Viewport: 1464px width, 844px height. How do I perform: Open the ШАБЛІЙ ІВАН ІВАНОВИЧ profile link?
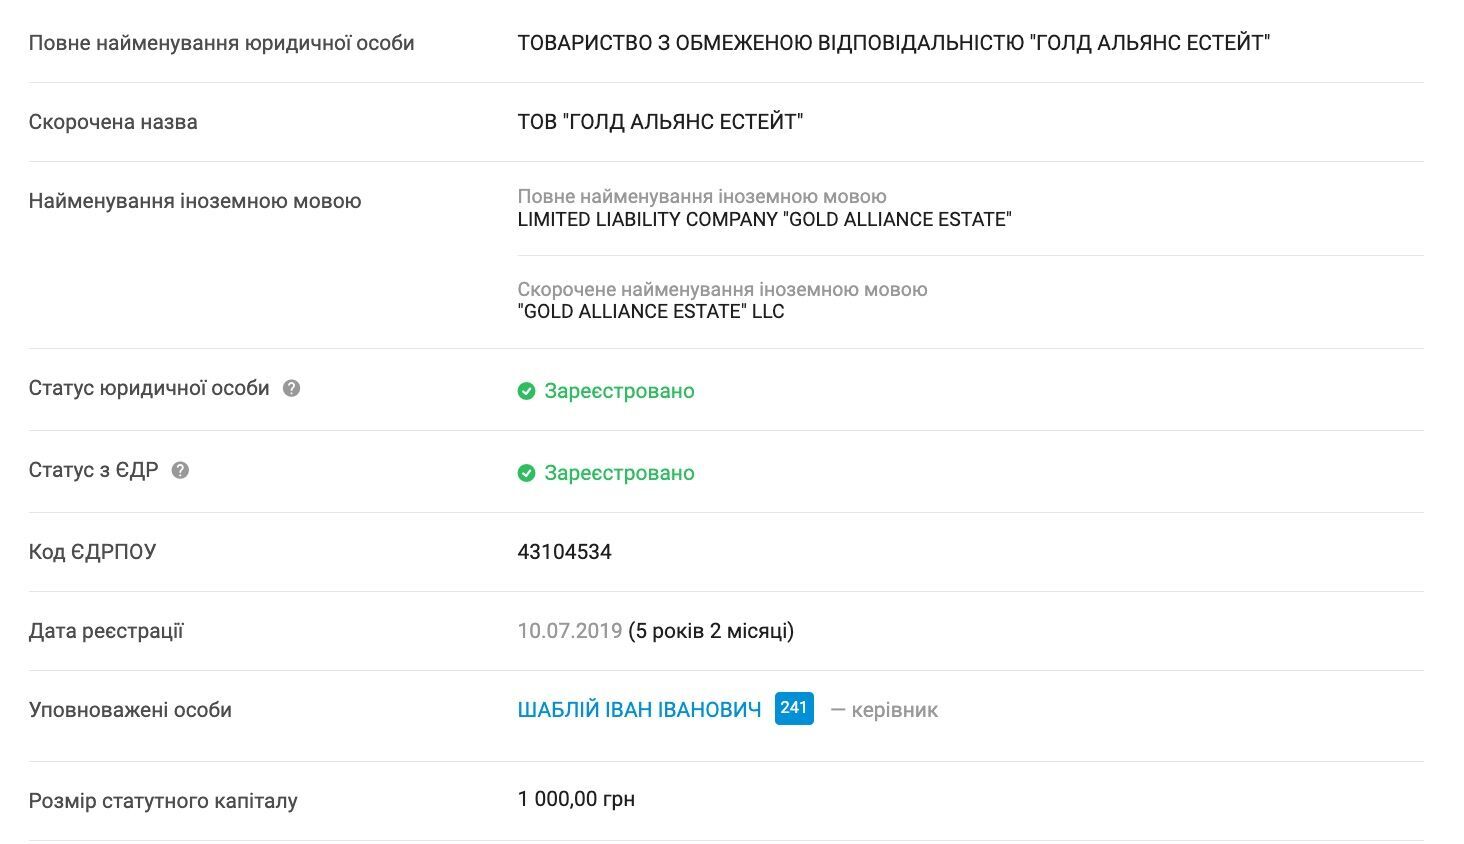click(x=637, y=709)
